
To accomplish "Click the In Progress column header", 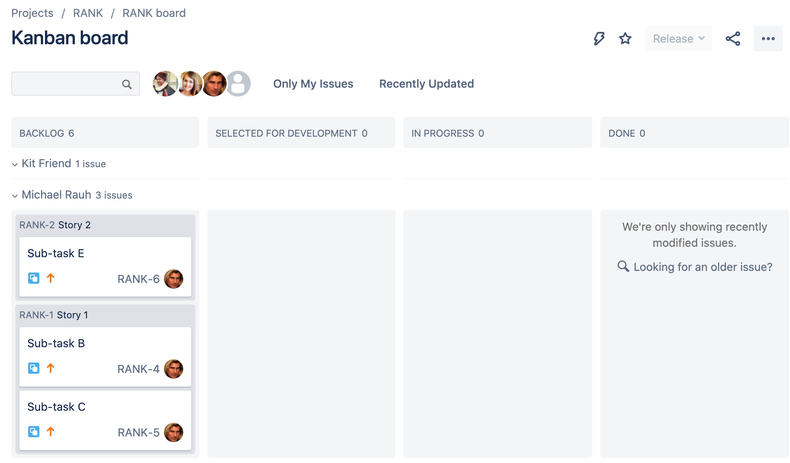I will pyautogui.click(x=498, y=133).
